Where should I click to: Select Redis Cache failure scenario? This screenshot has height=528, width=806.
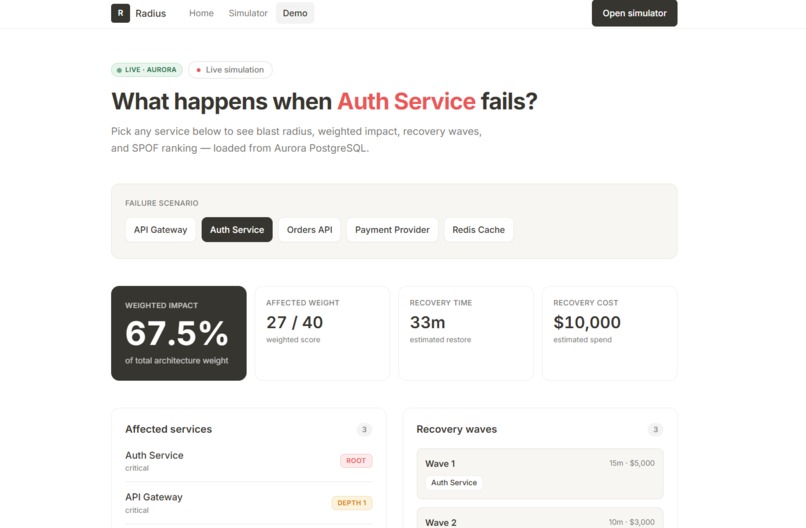(x=479, y=230)
